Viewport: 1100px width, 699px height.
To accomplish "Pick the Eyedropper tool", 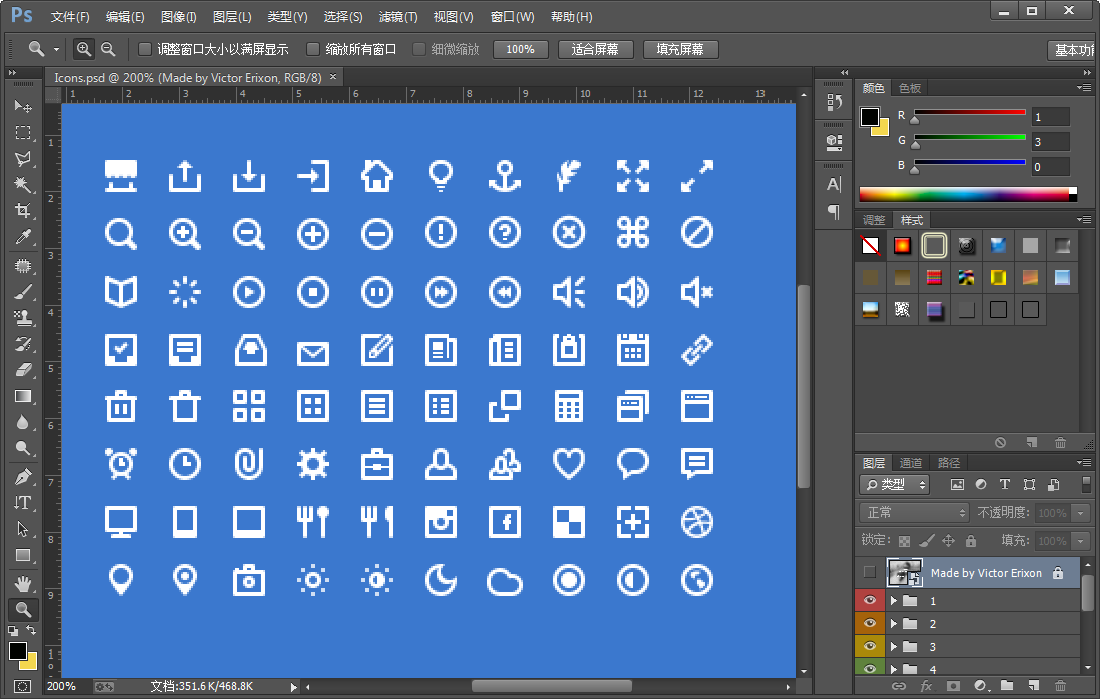I will coord(22,237).
